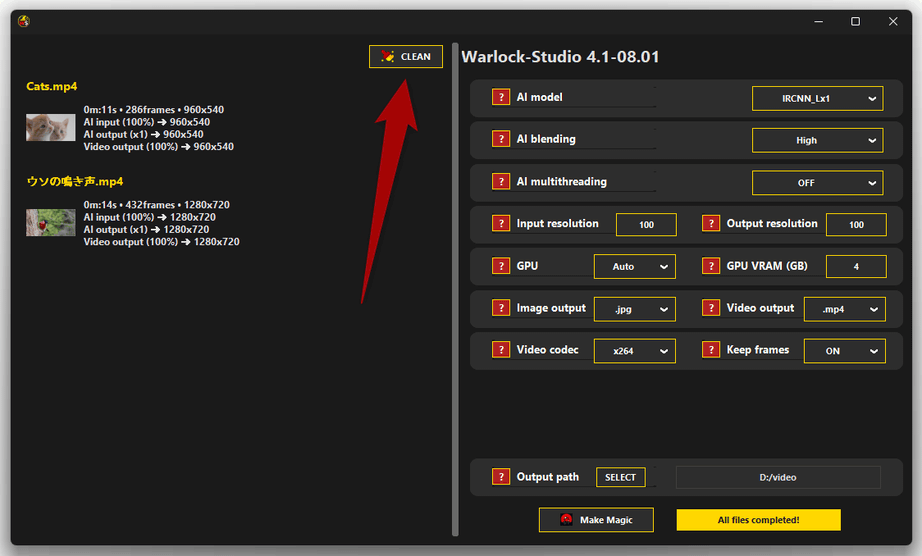This screenshot has width=922, height=556.
Task: Click the help icon beside Video codec
Action: 501,350
